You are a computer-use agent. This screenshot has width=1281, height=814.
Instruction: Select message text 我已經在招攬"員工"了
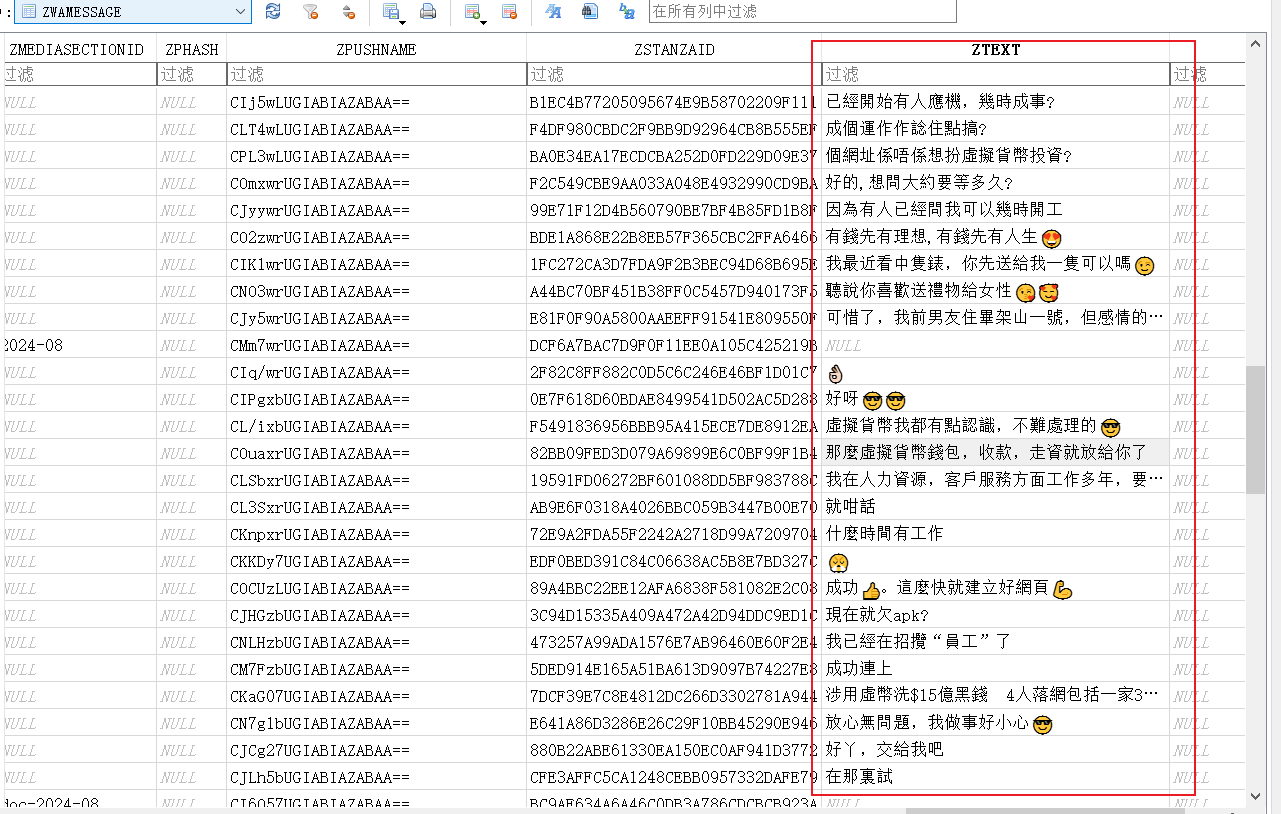[918, 642]
